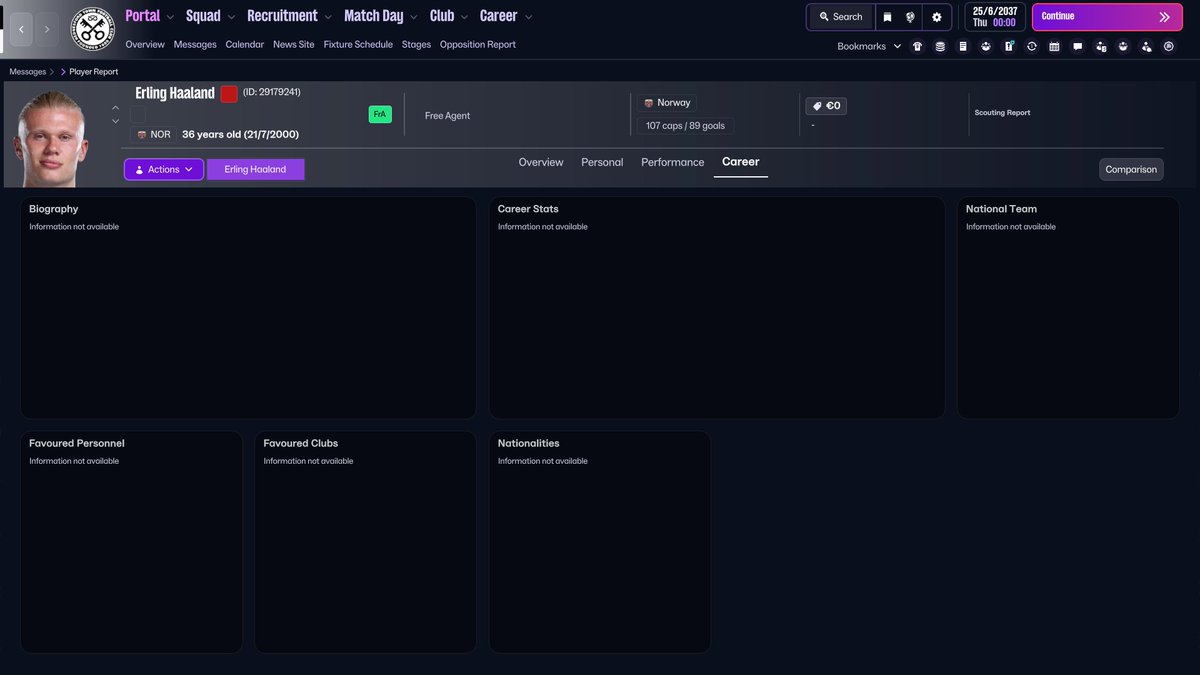Go to next player with down chevron
The height and width of the screenshot is (675, 1200).
point(115,121)
